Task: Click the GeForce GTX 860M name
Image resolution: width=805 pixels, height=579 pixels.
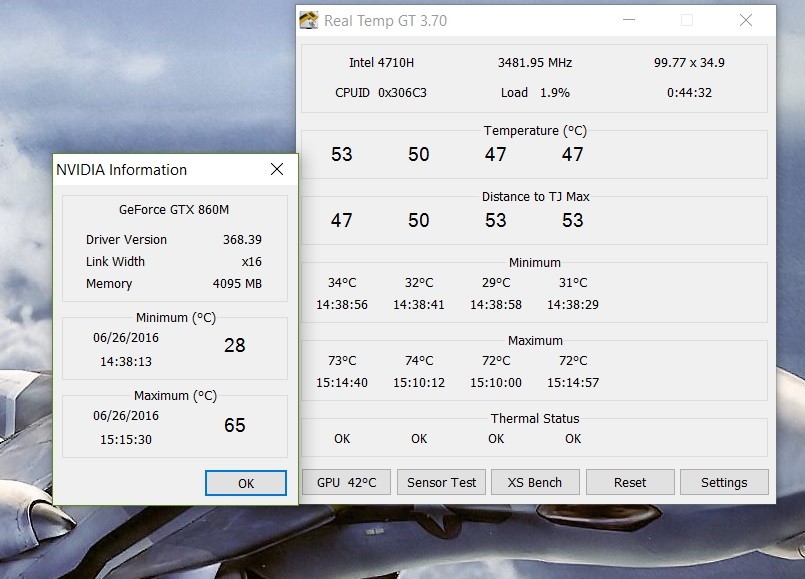Action: (174, 210)
